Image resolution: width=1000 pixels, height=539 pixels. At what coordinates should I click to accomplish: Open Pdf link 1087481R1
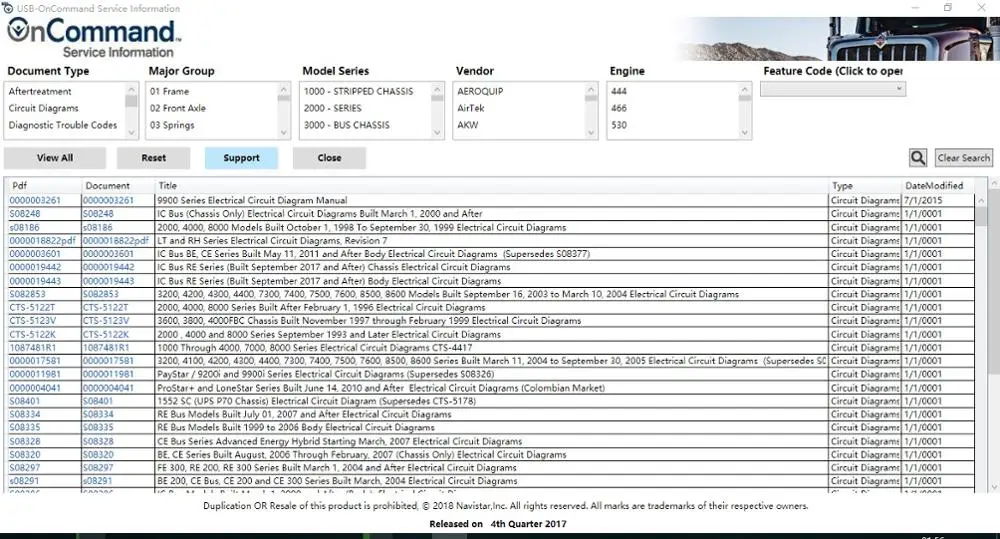pos(33,348)
